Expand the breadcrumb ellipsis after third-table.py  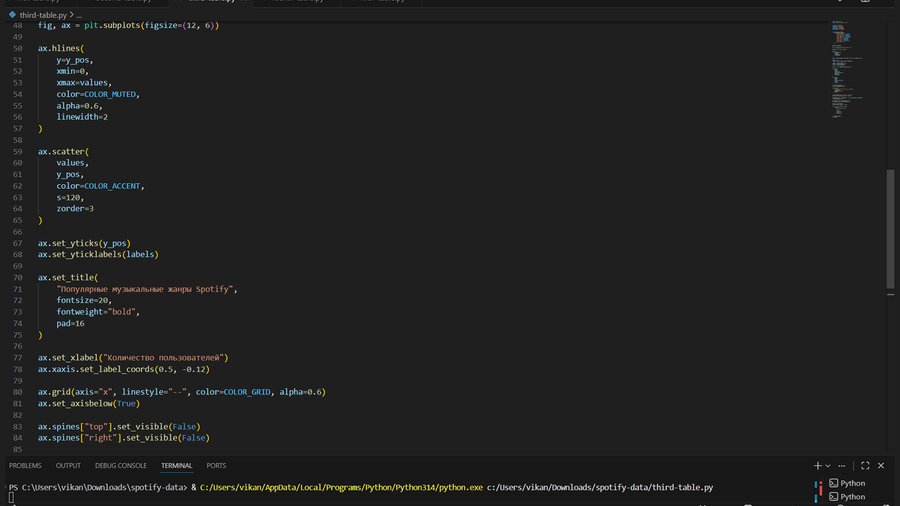pos(79,16)
